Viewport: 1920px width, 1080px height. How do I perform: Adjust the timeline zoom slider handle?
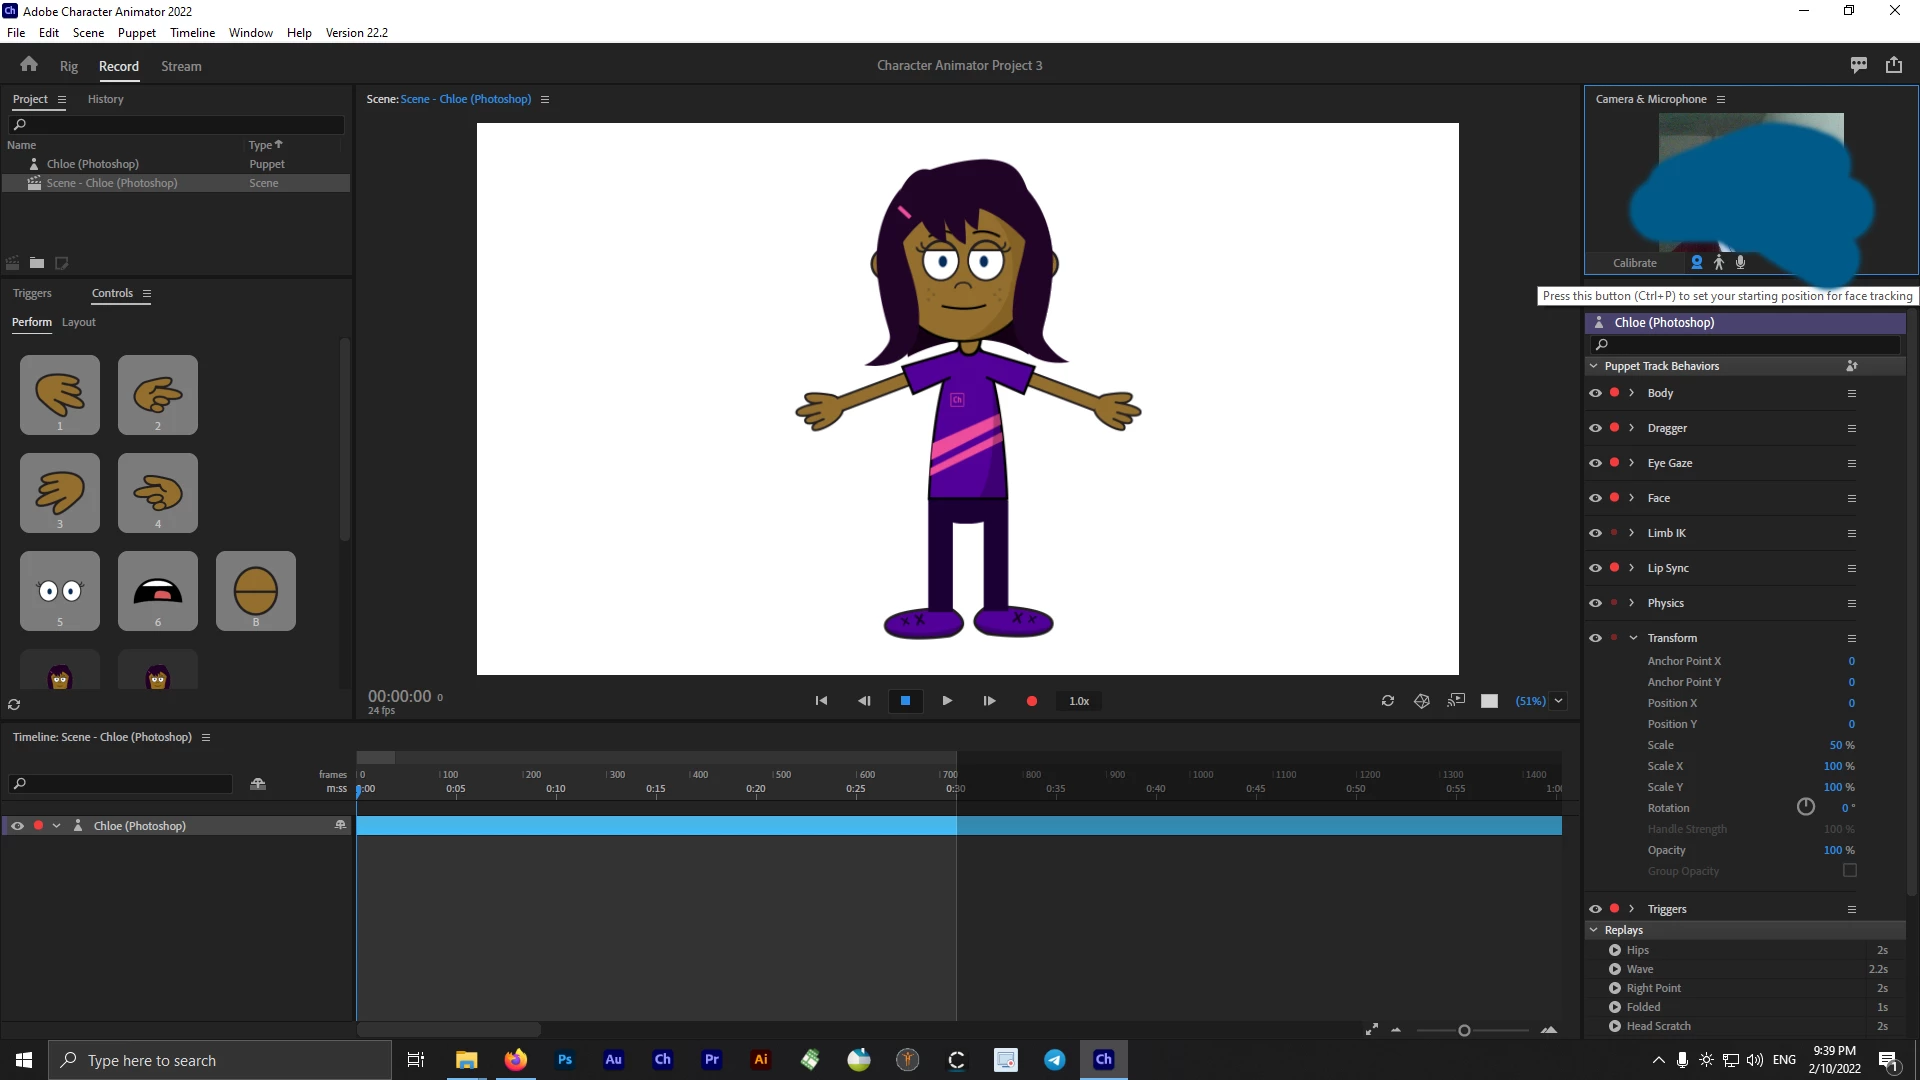pos(1464,1031)
